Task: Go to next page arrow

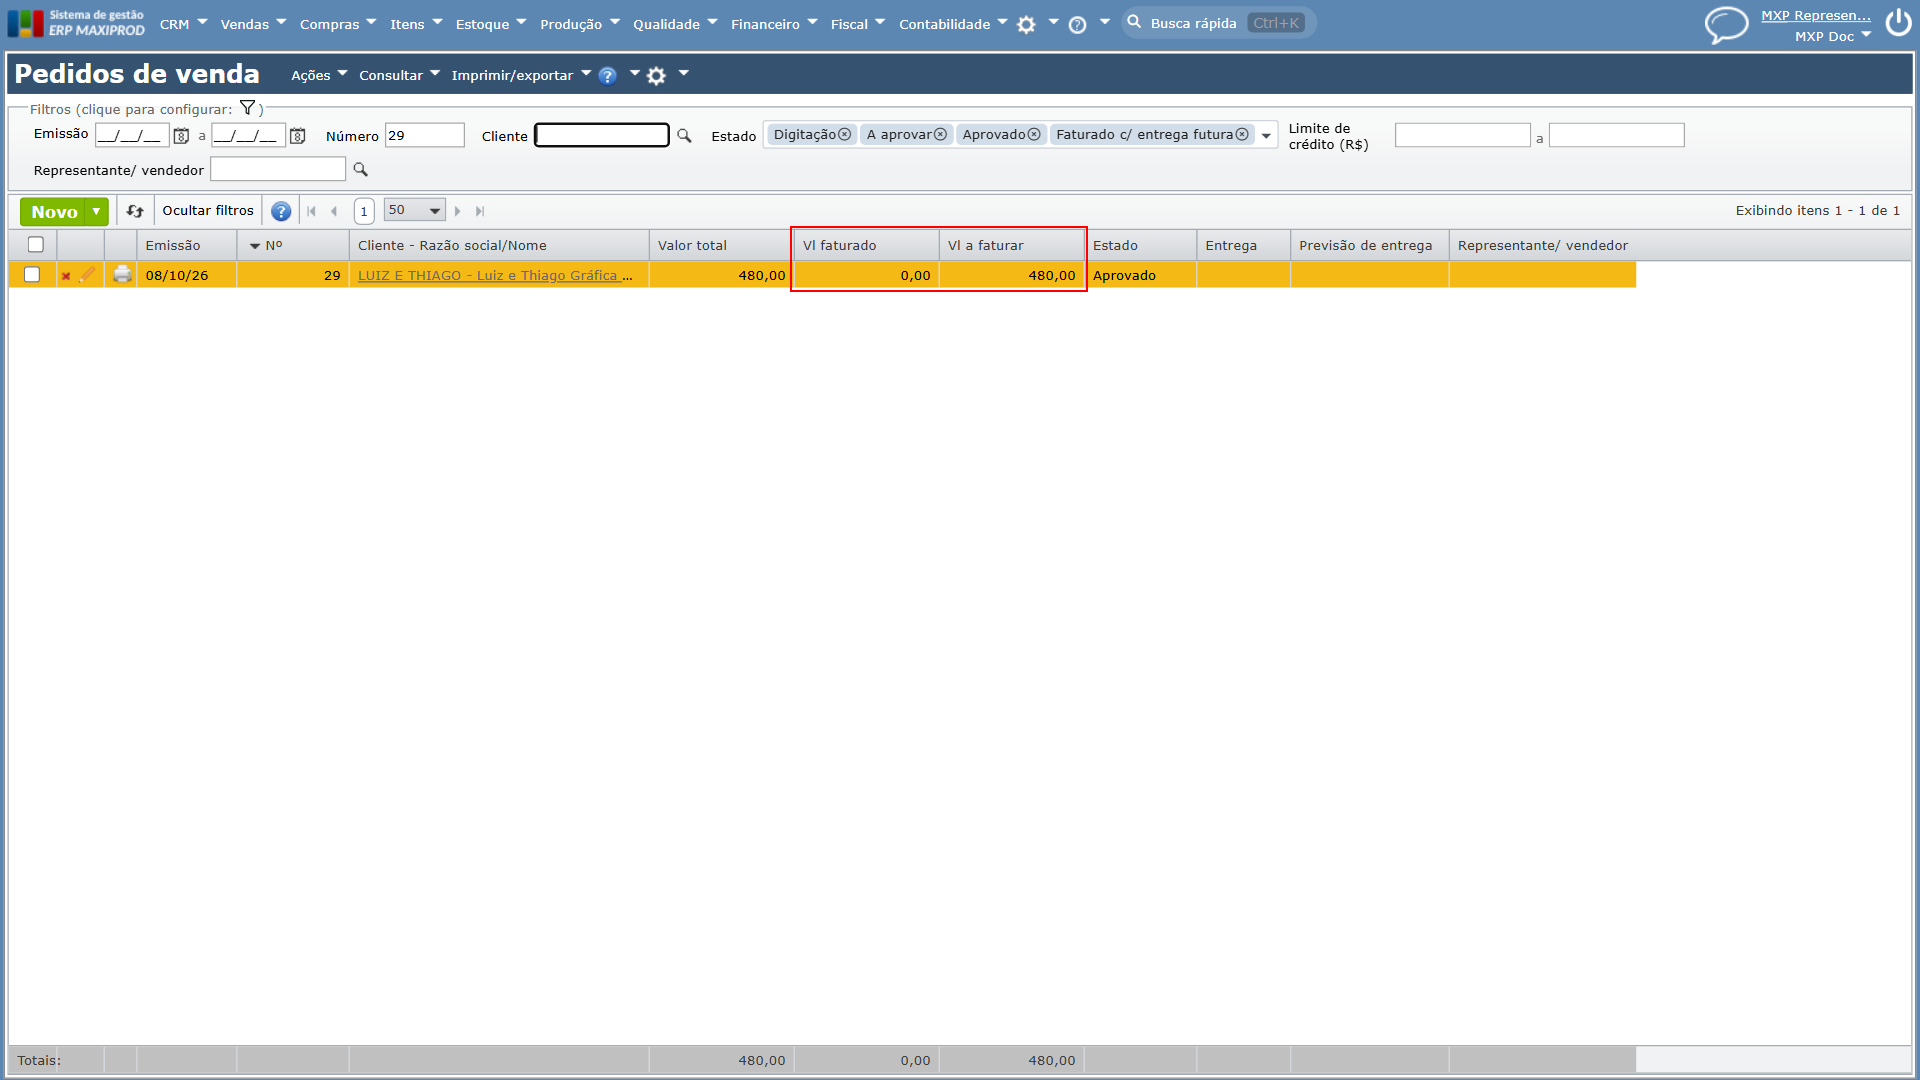Action: 458,211
